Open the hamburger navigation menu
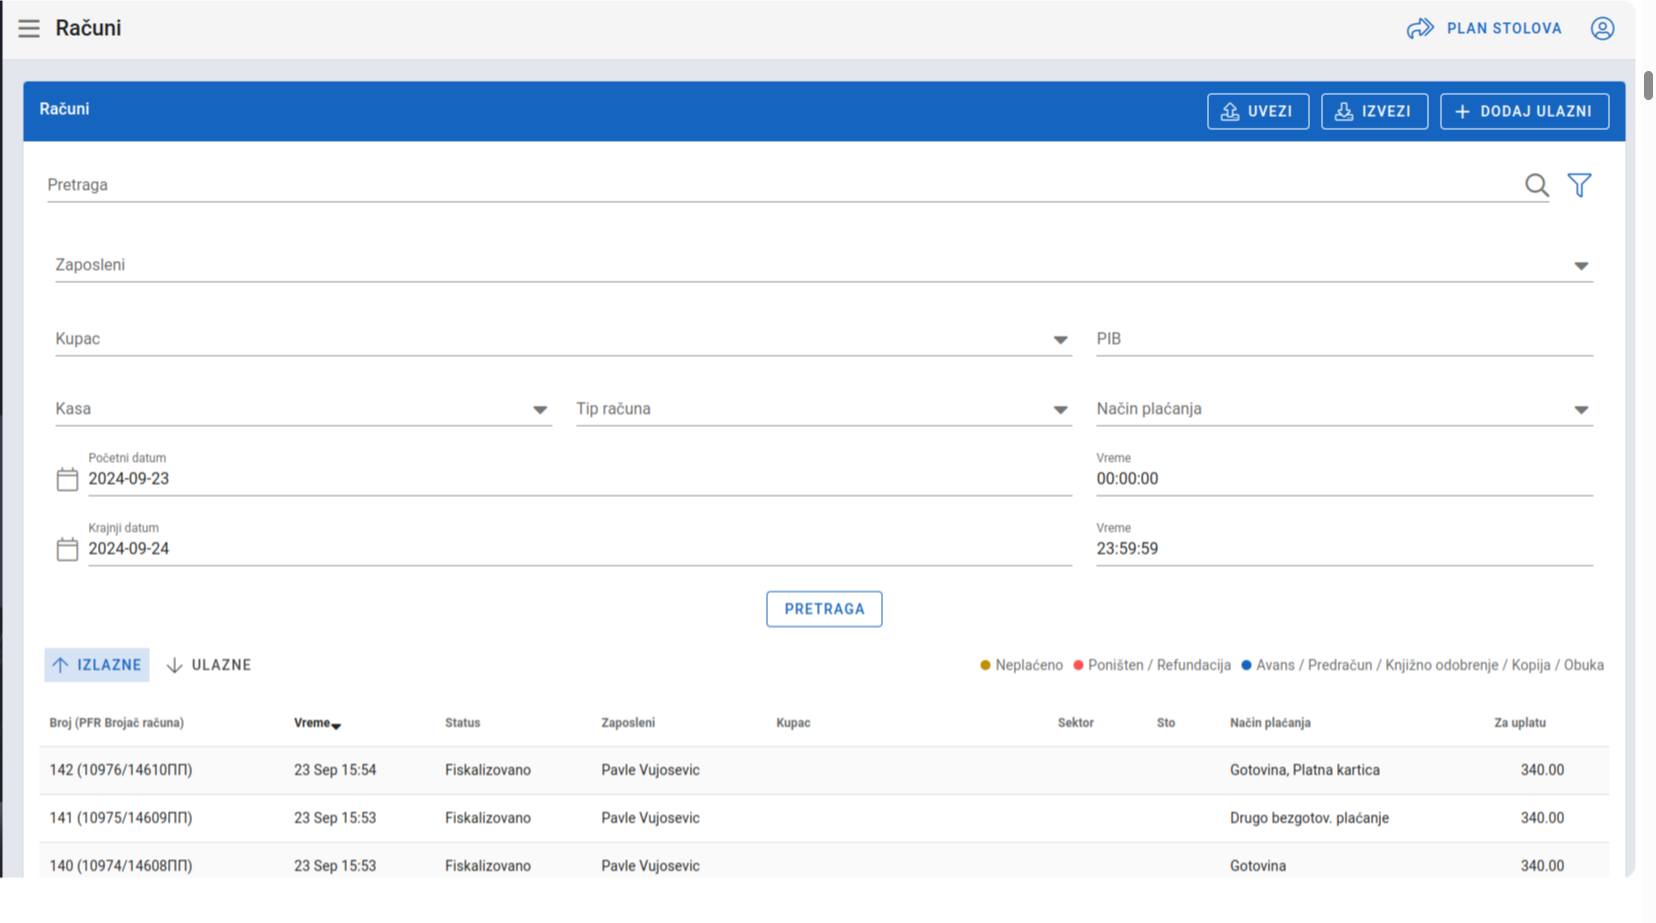Viewport: 1656px width, 923px height. (29, 28)
